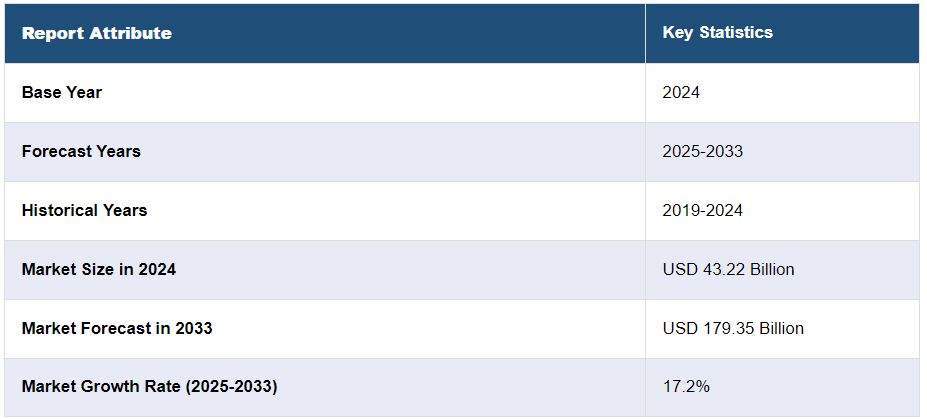The width and height of the screenshot is (927, 419).
Task: Click the 2025-2033 forecast years value
Action: 702,152
